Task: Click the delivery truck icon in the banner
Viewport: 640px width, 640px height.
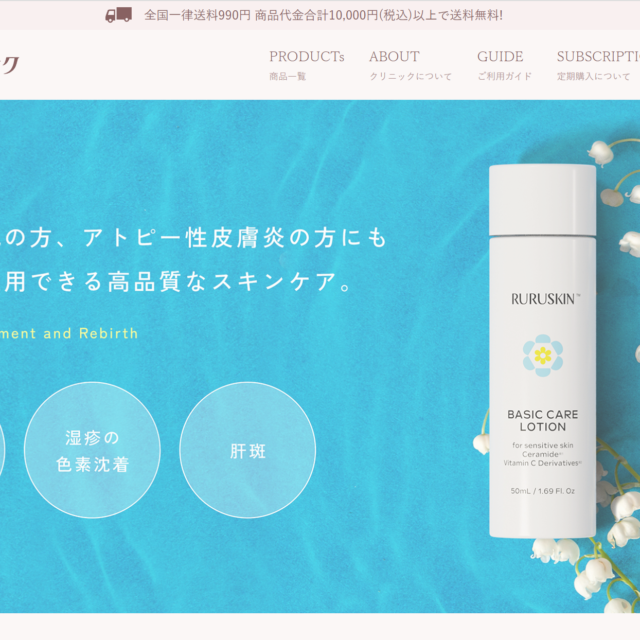Action: point(118,15)
